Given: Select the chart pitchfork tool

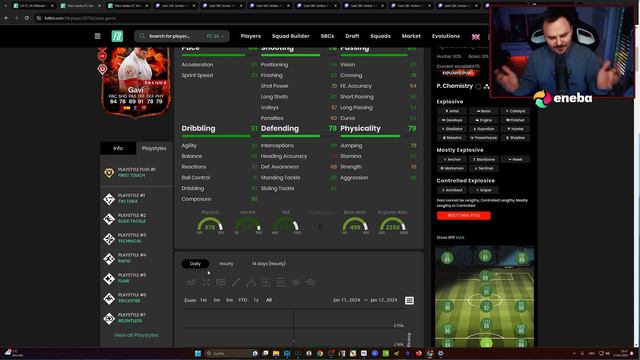Looking at the screenshot, I should tap(251, 282).
